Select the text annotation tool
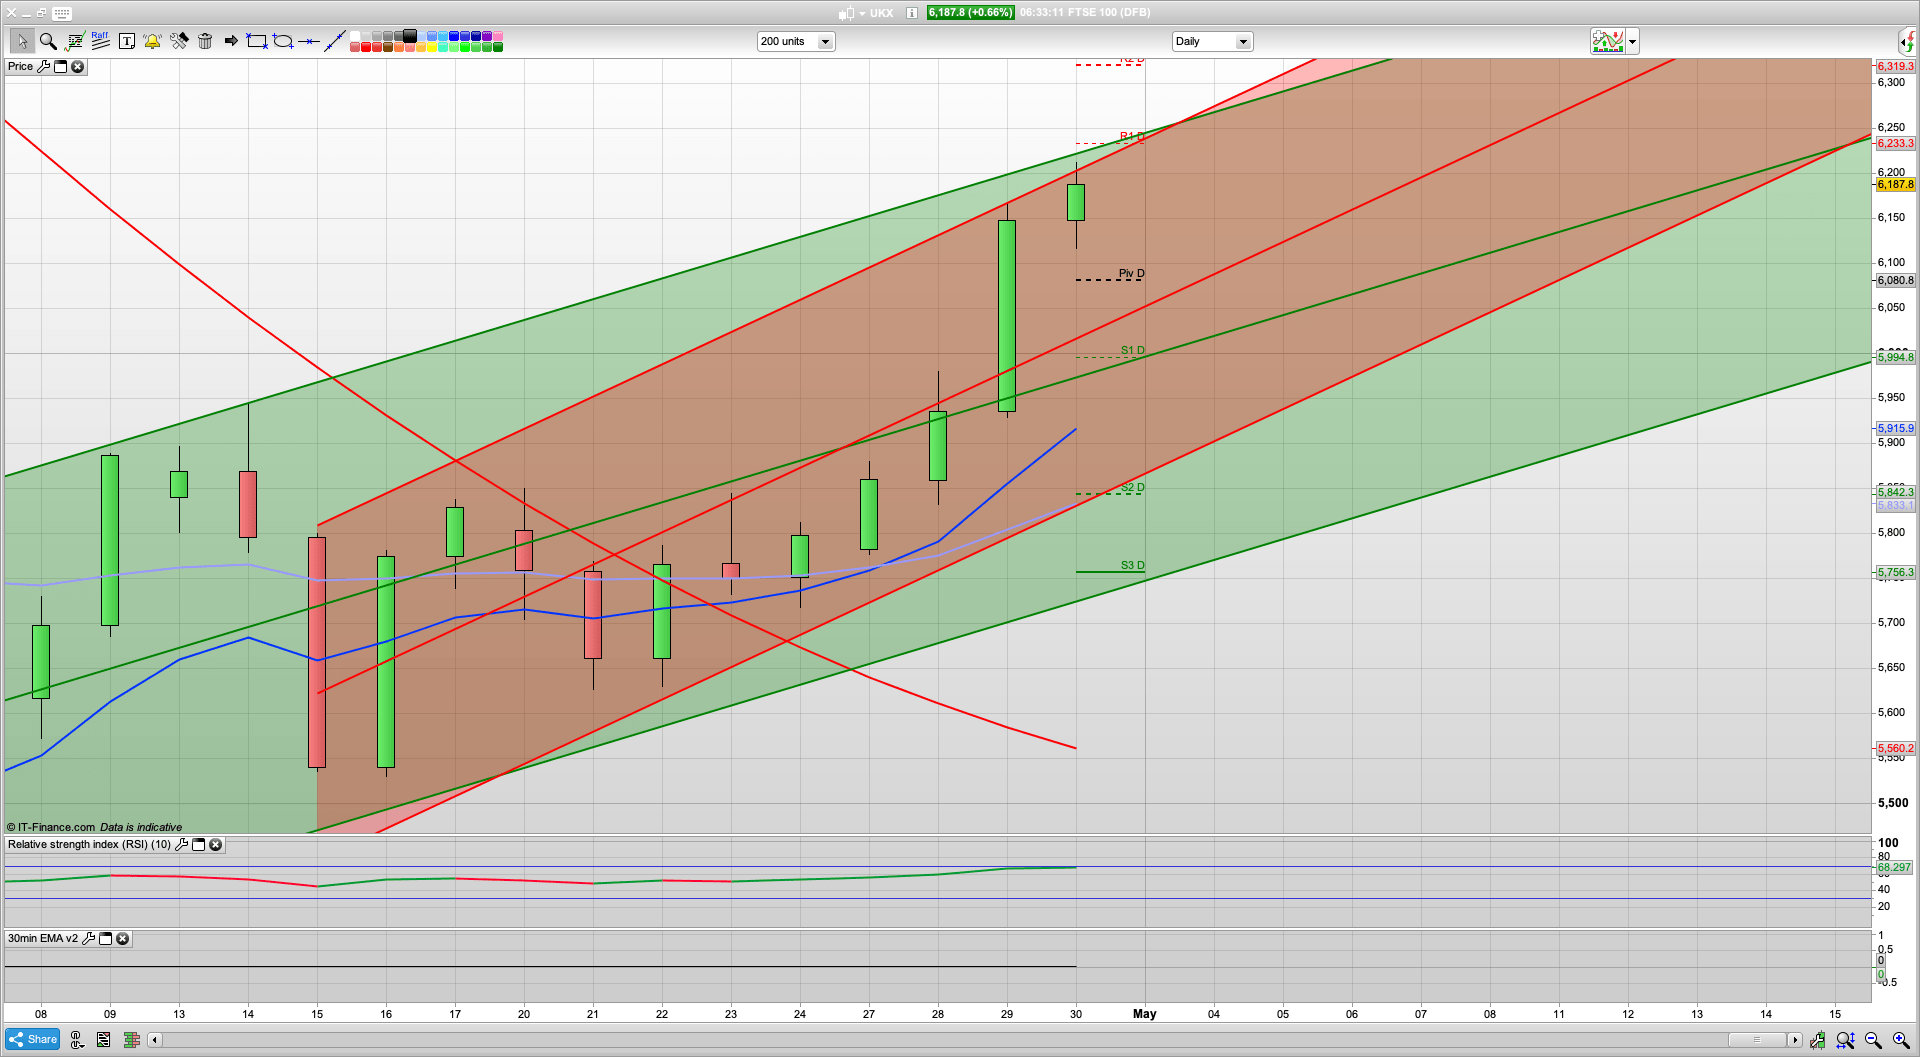The height and width of the screenshot is (1057, 1920). point(127,41)
